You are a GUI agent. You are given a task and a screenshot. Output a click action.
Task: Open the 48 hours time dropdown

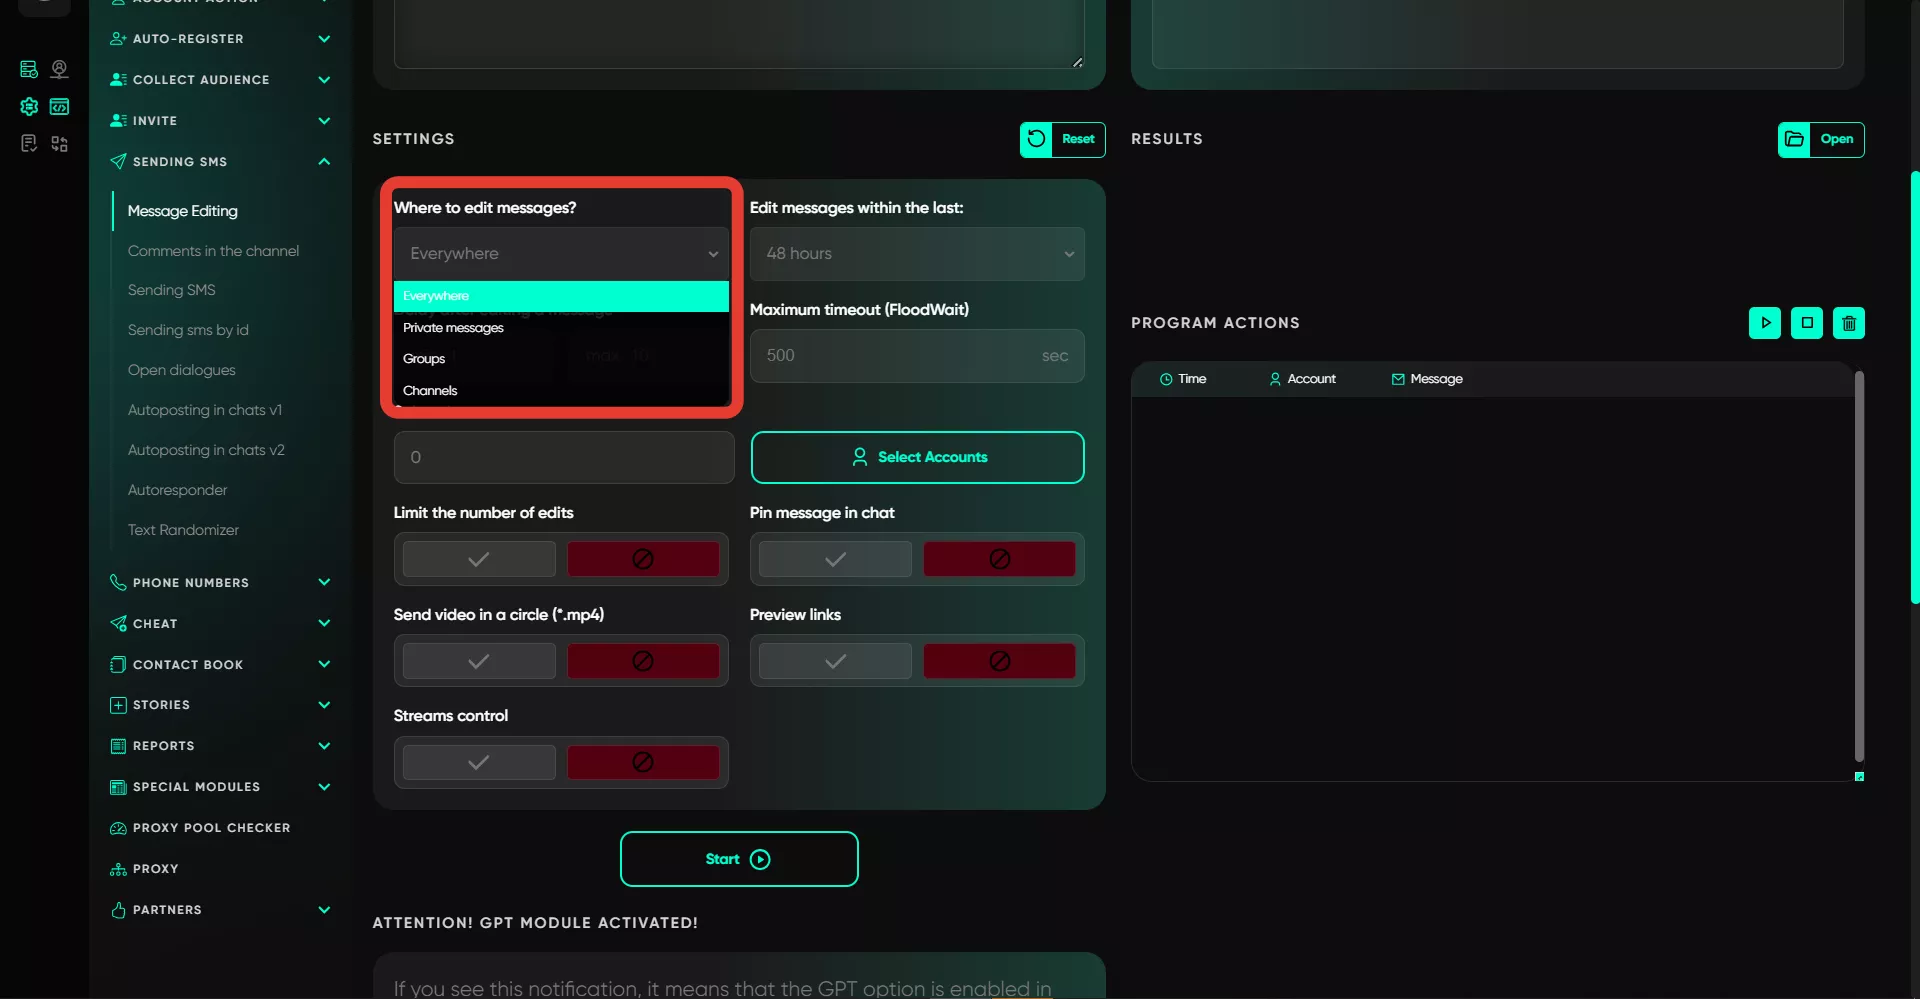pyautogui.click(x=917, y=254)
